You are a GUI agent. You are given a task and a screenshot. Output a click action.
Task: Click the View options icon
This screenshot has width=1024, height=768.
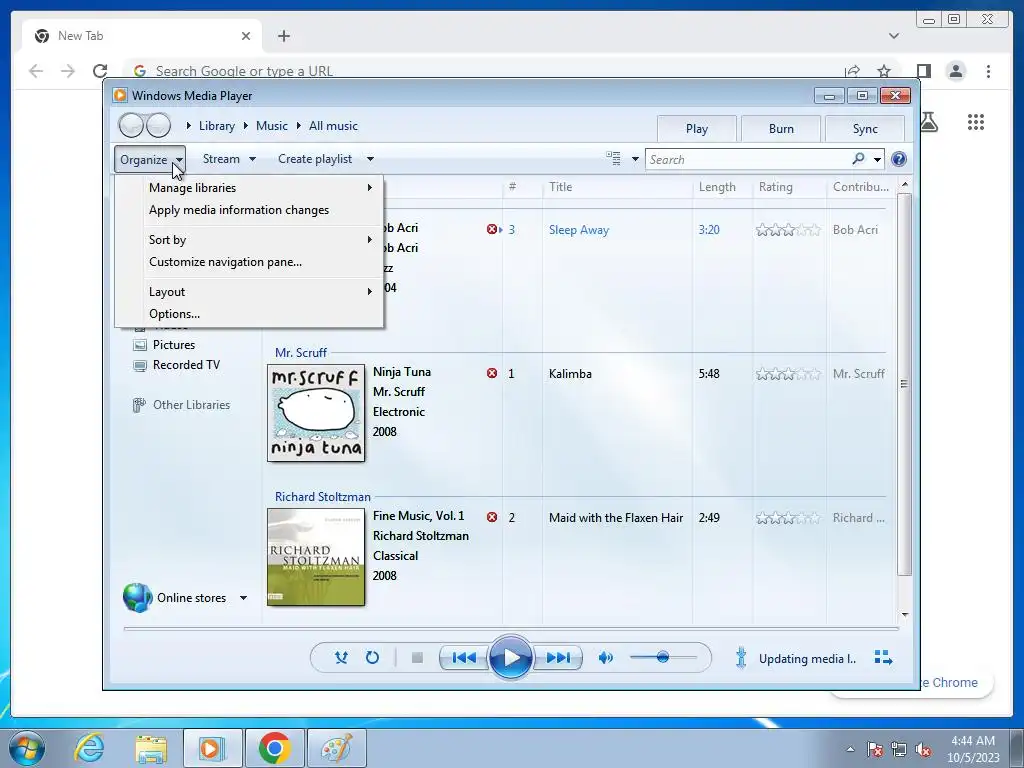point(613,159)
